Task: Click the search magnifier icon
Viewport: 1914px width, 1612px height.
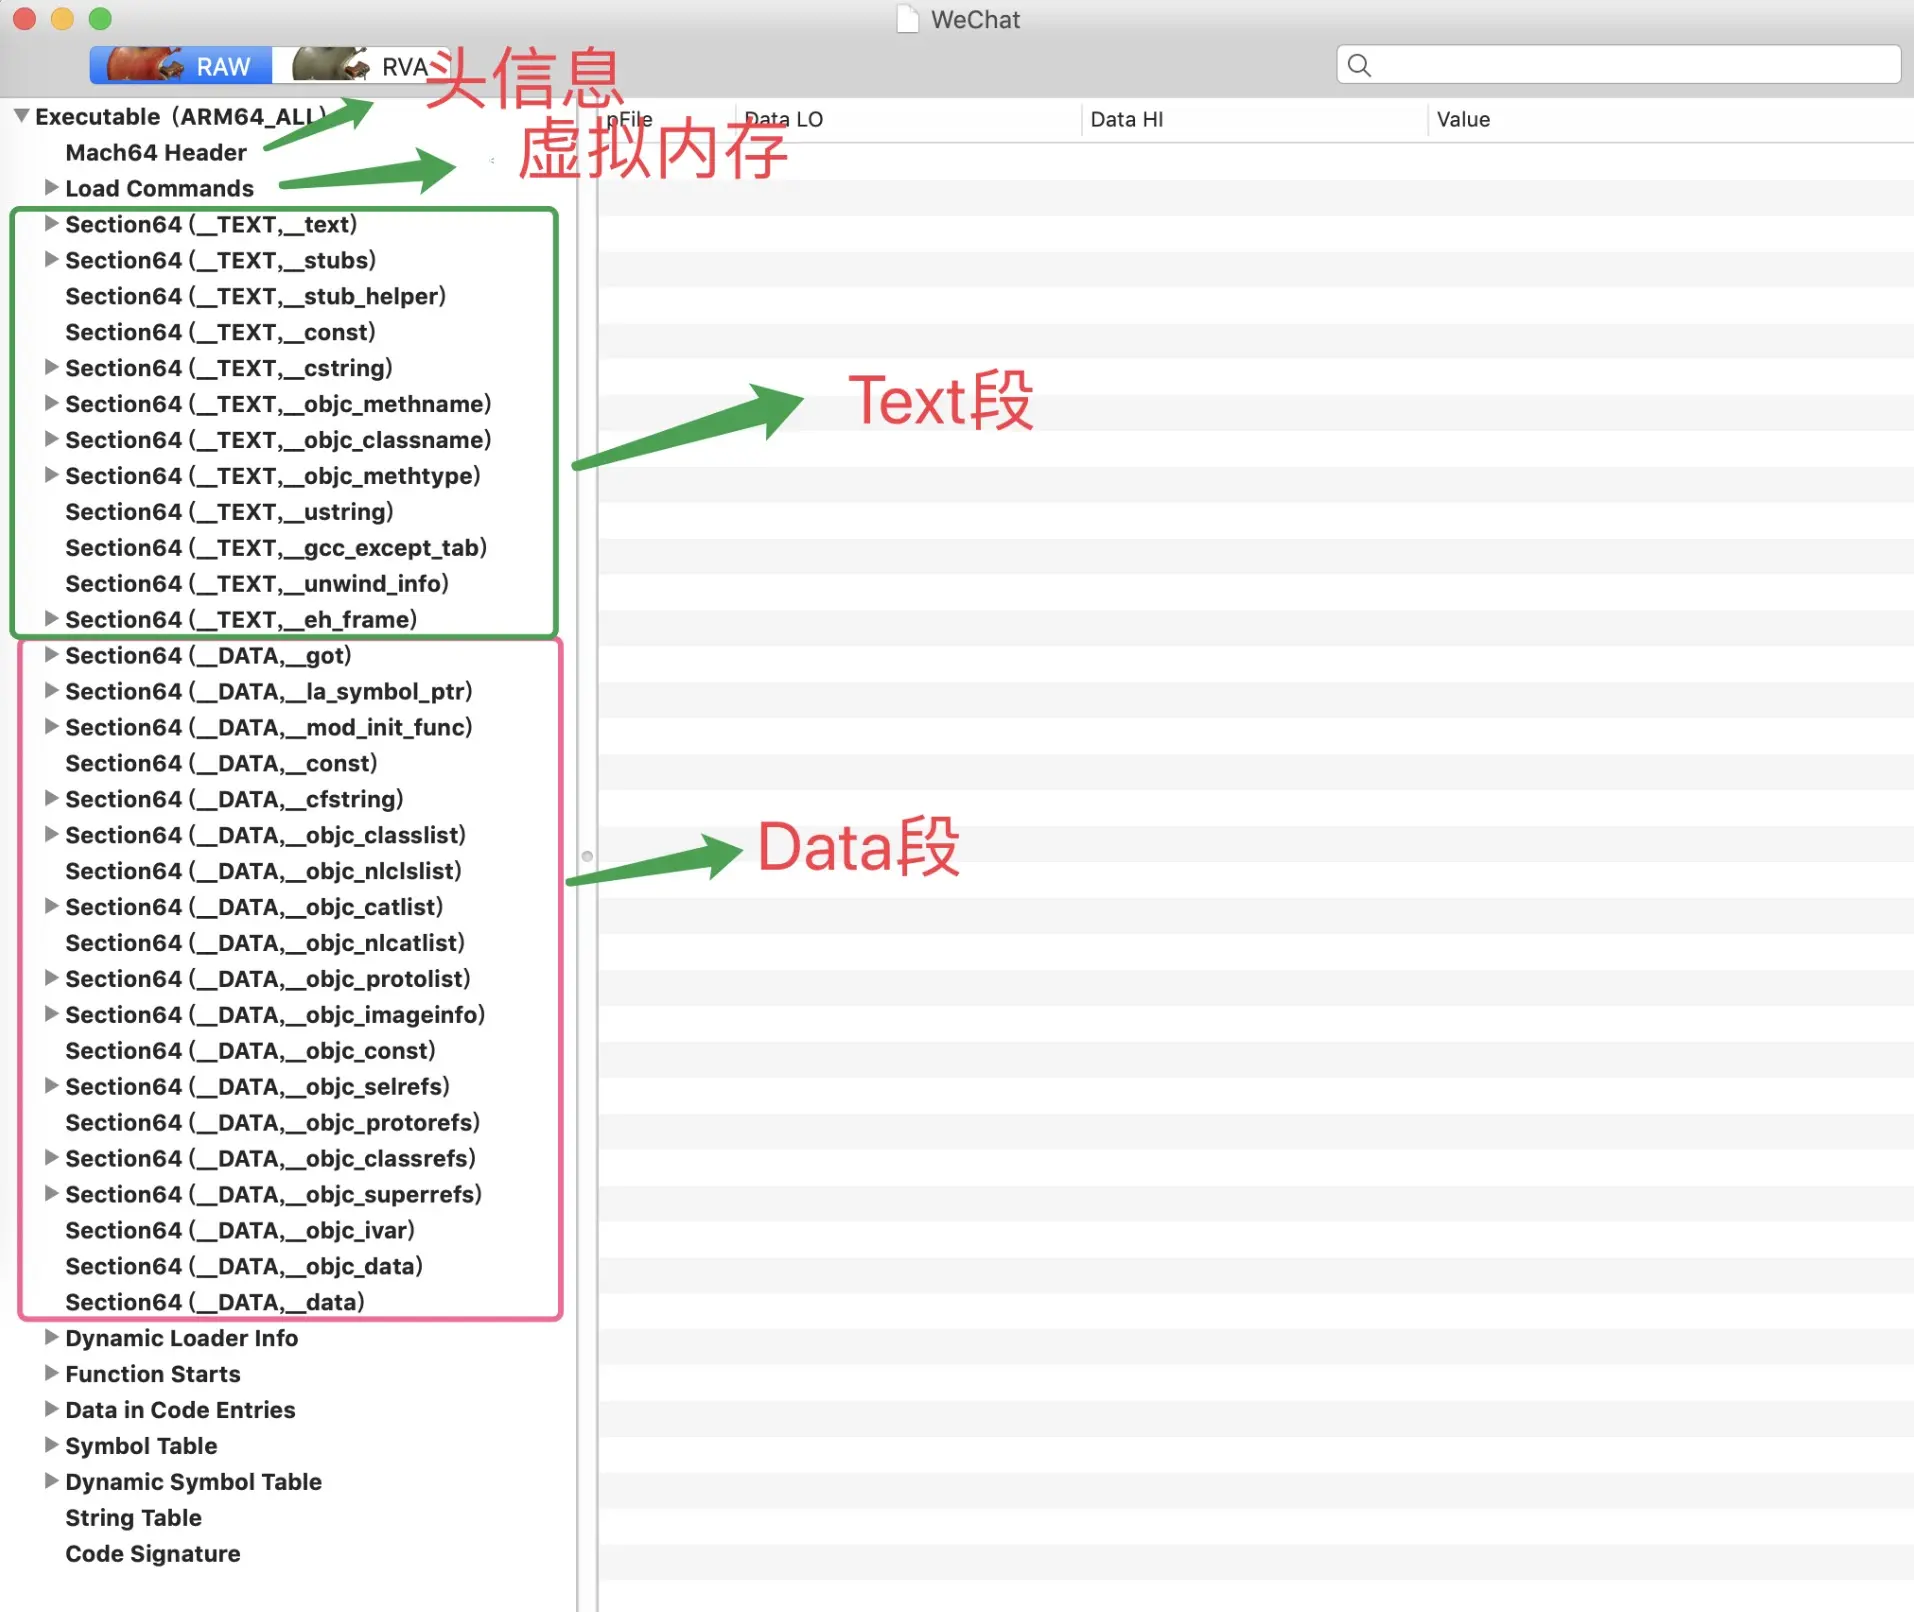Action: (x=1358, y=66)
